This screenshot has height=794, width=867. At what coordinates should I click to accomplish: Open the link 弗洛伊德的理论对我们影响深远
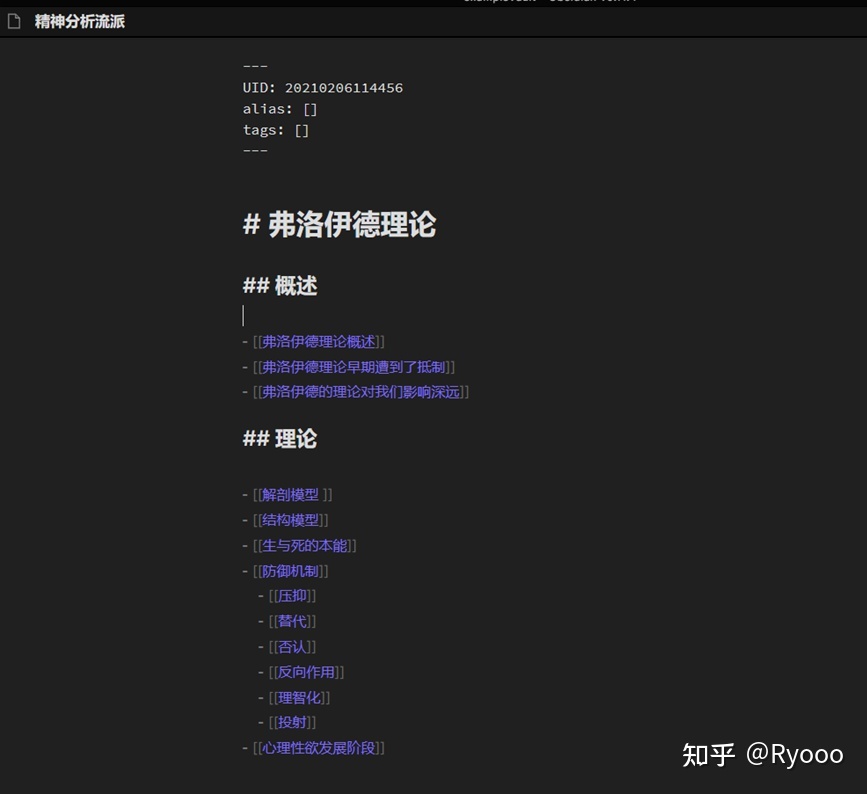pos(361,392)
